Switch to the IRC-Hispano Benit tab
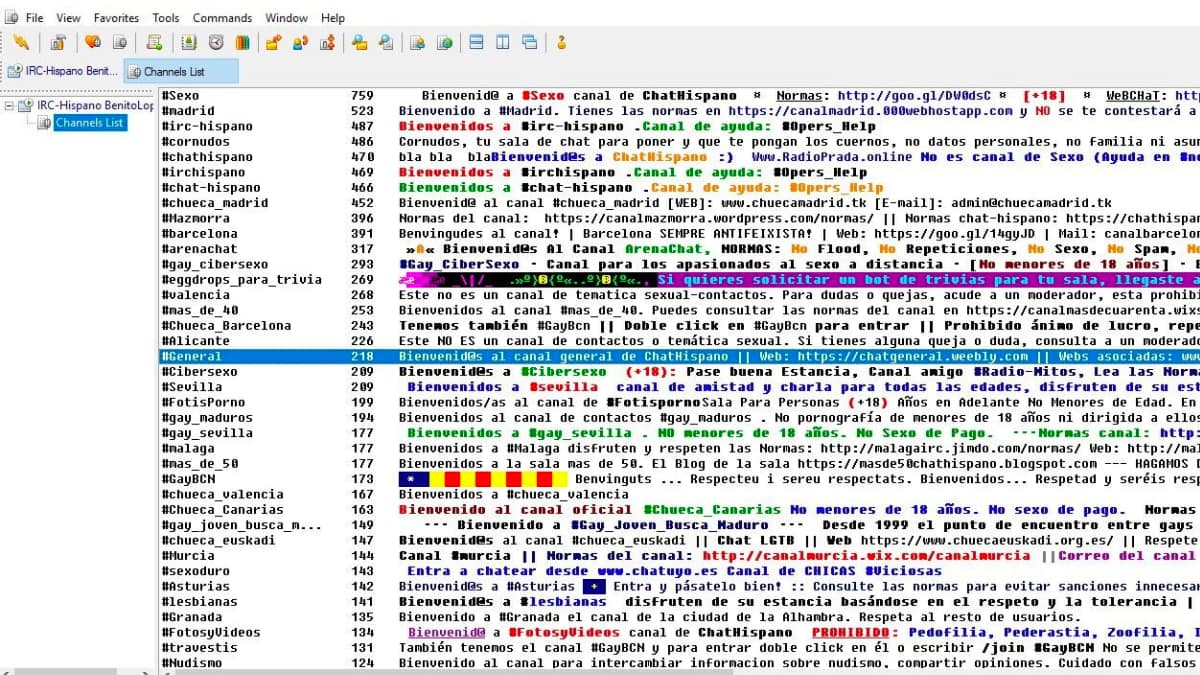 click(63, 71)
